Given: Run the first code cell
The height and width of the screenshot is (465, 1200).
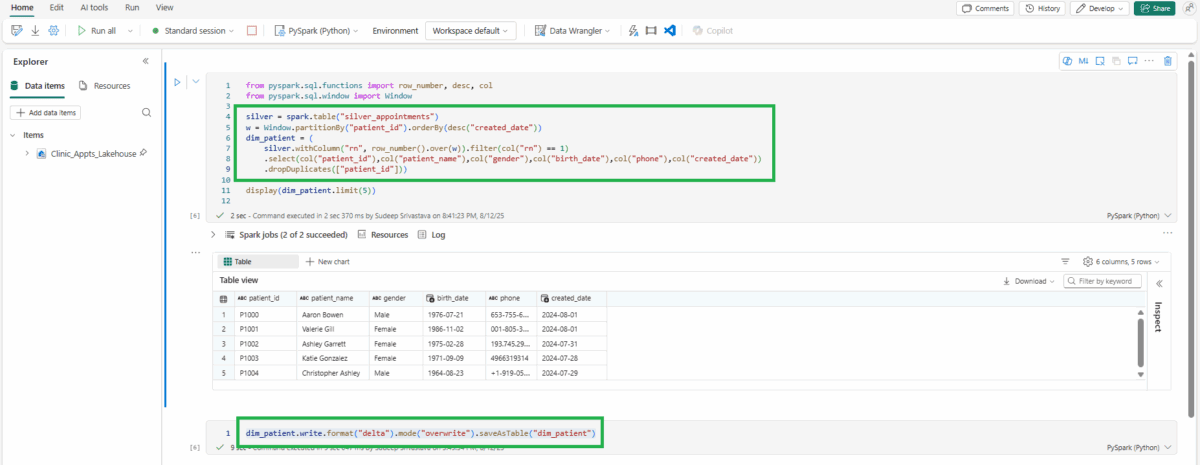Looking at the screenshot, I should tap(177, 82).
